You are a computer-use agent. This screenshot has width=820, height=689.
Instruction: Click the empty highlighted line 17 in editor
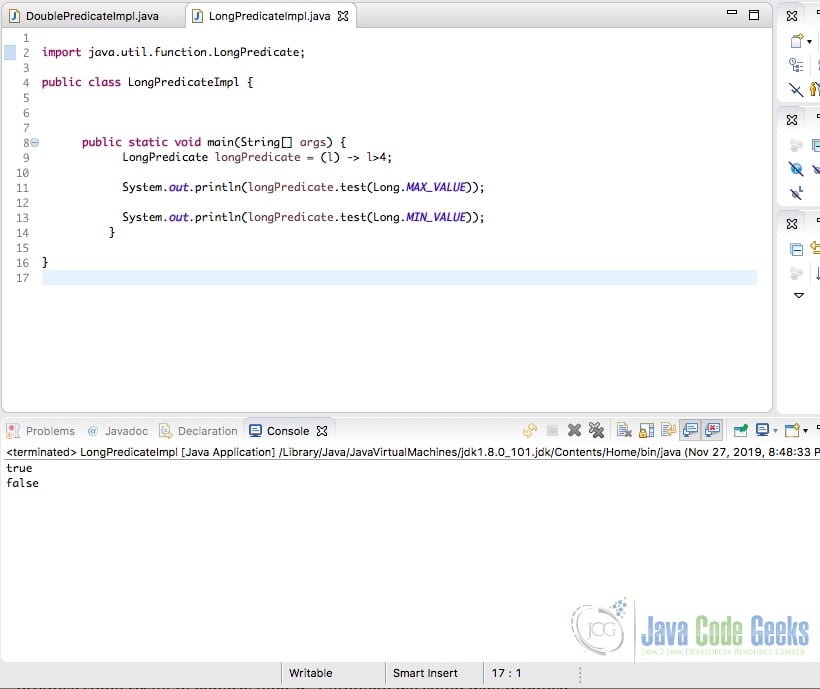pos(399,278)
